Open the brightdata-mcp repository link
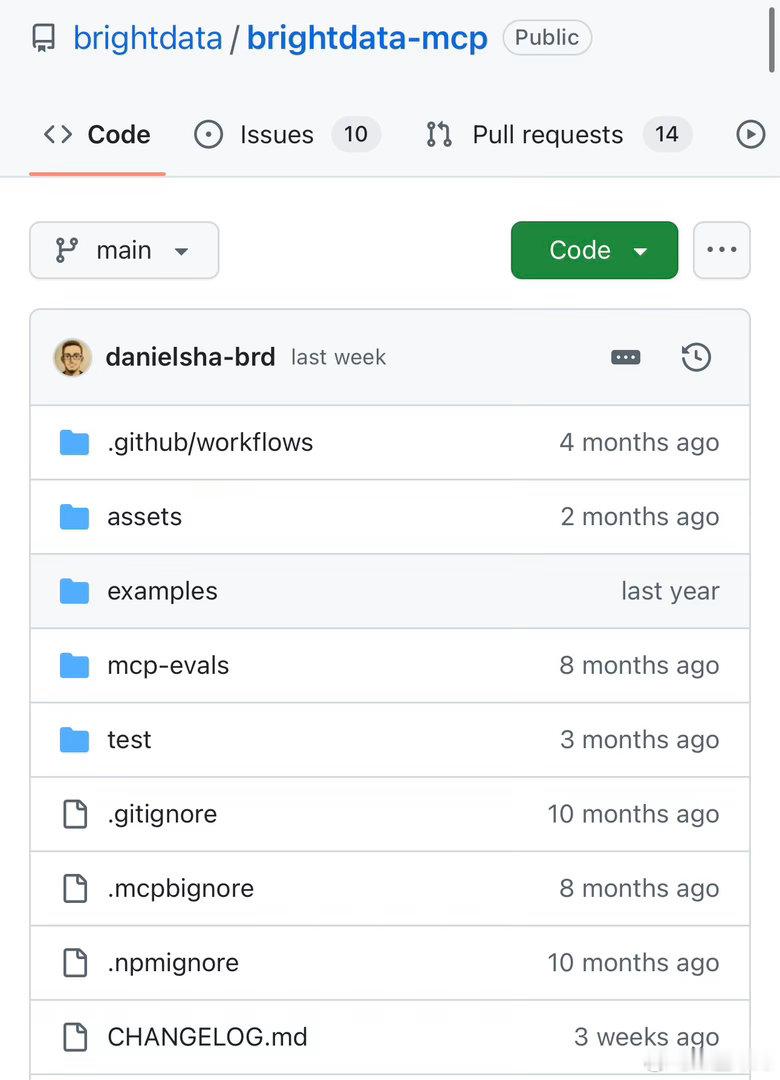Screen dimensions: 780x1080 coord(367,38)
